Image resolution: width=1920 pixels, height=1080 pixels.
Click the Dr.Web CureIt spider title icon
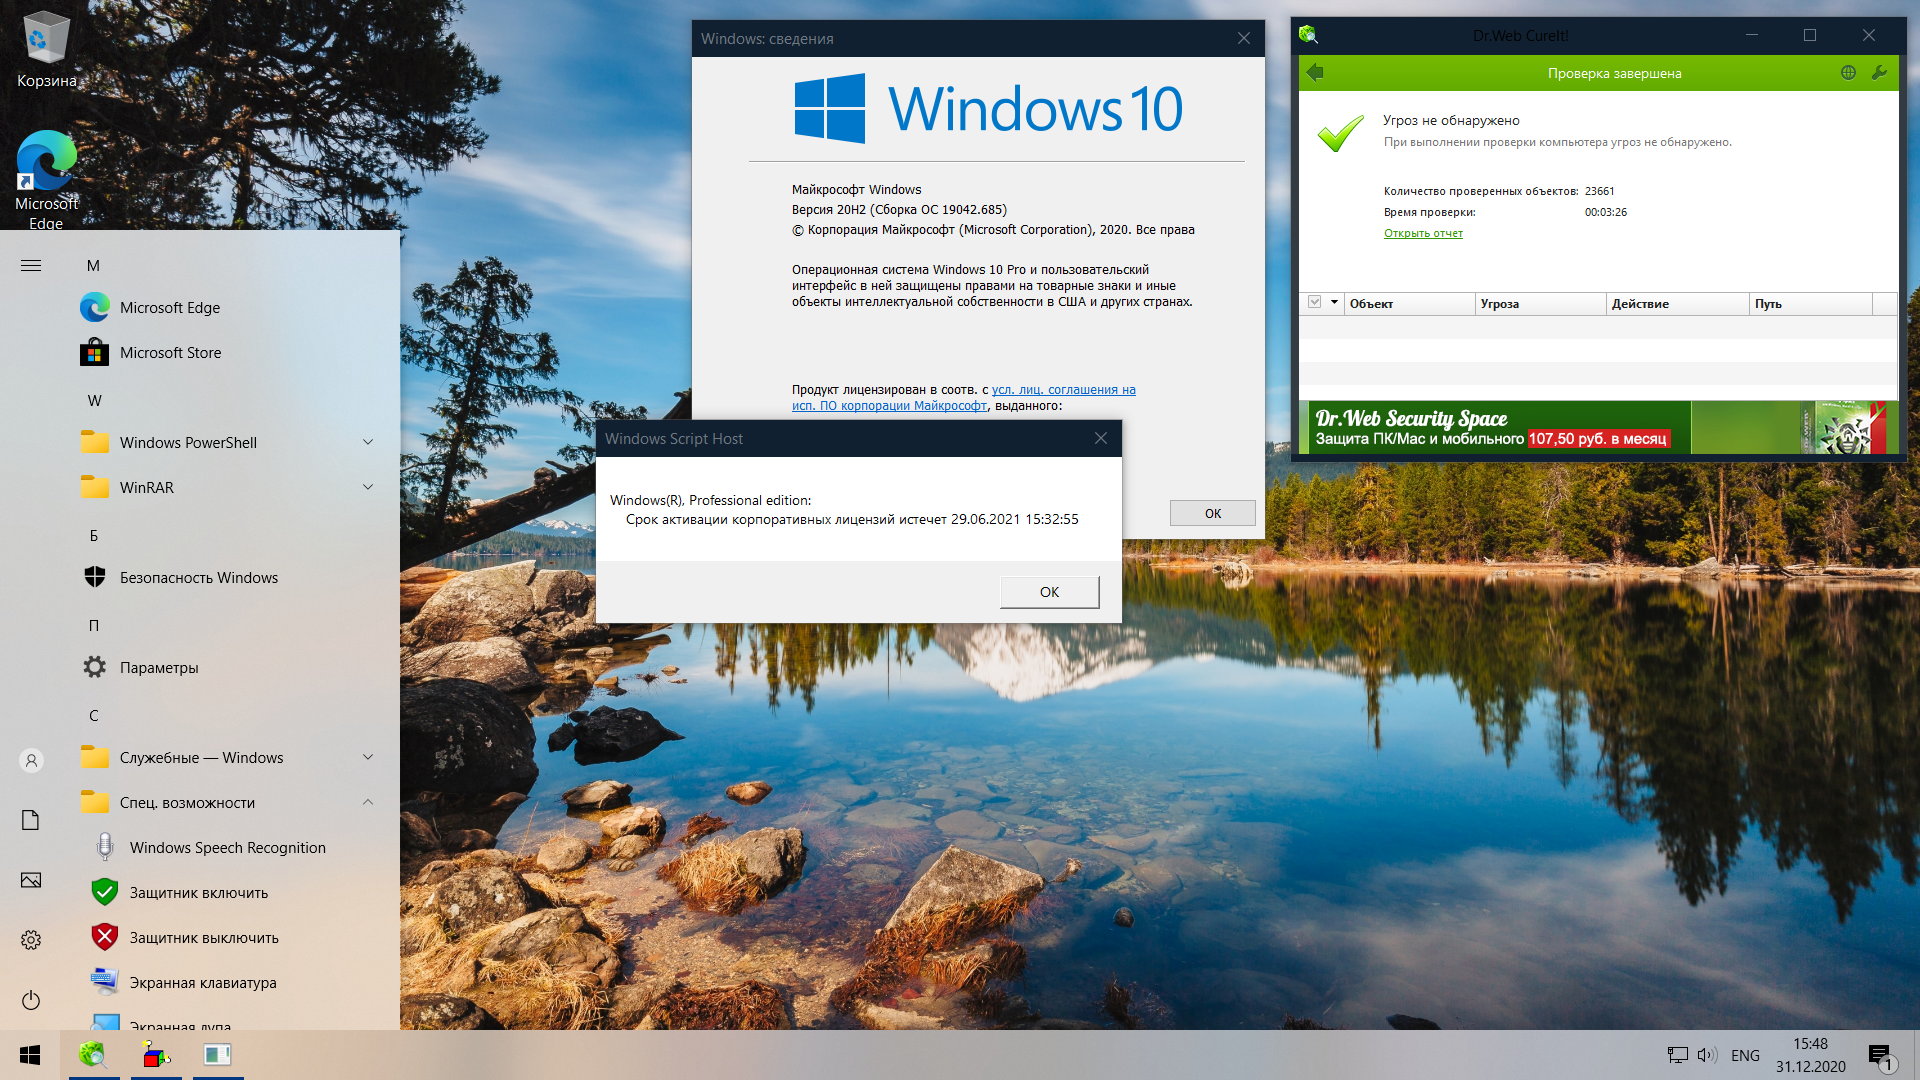pyautogui.click(x=1308, y=35)
